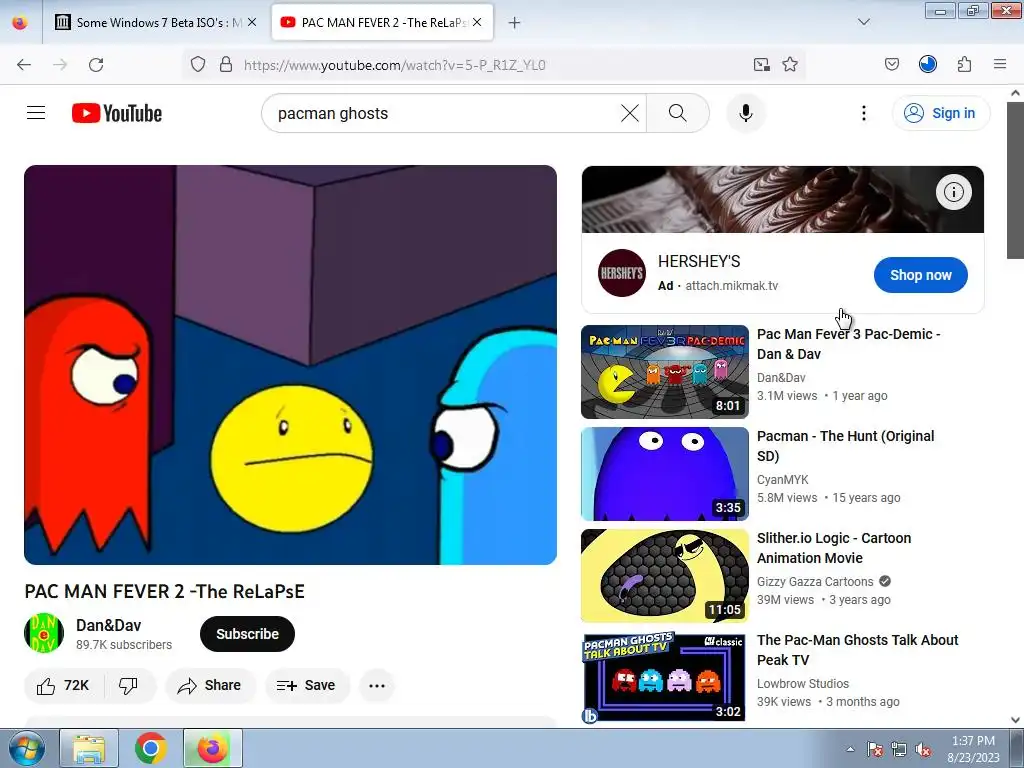Open Firefox account circle icon
The width and height of the screenshot is (1024, 768).
[x=927, y=65]
